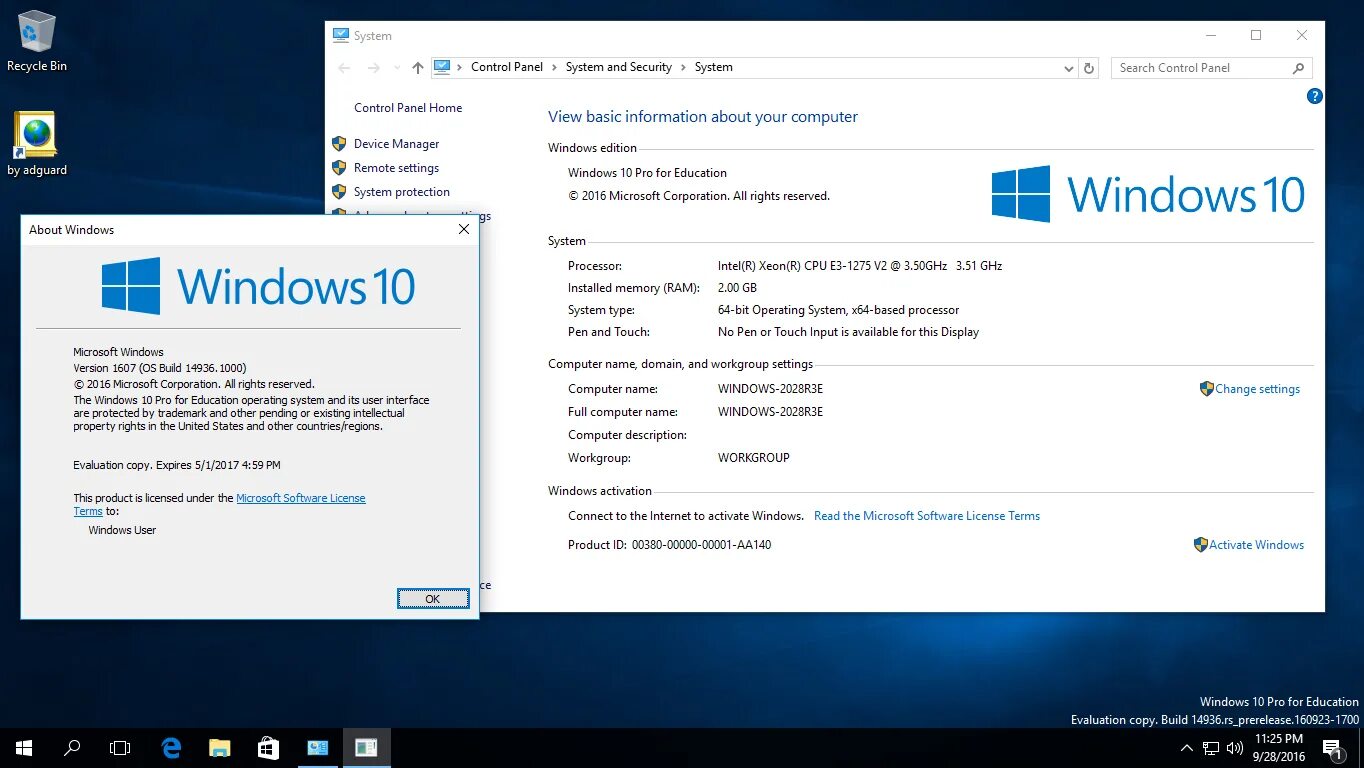Click the System window title icon

coord(341,35)
